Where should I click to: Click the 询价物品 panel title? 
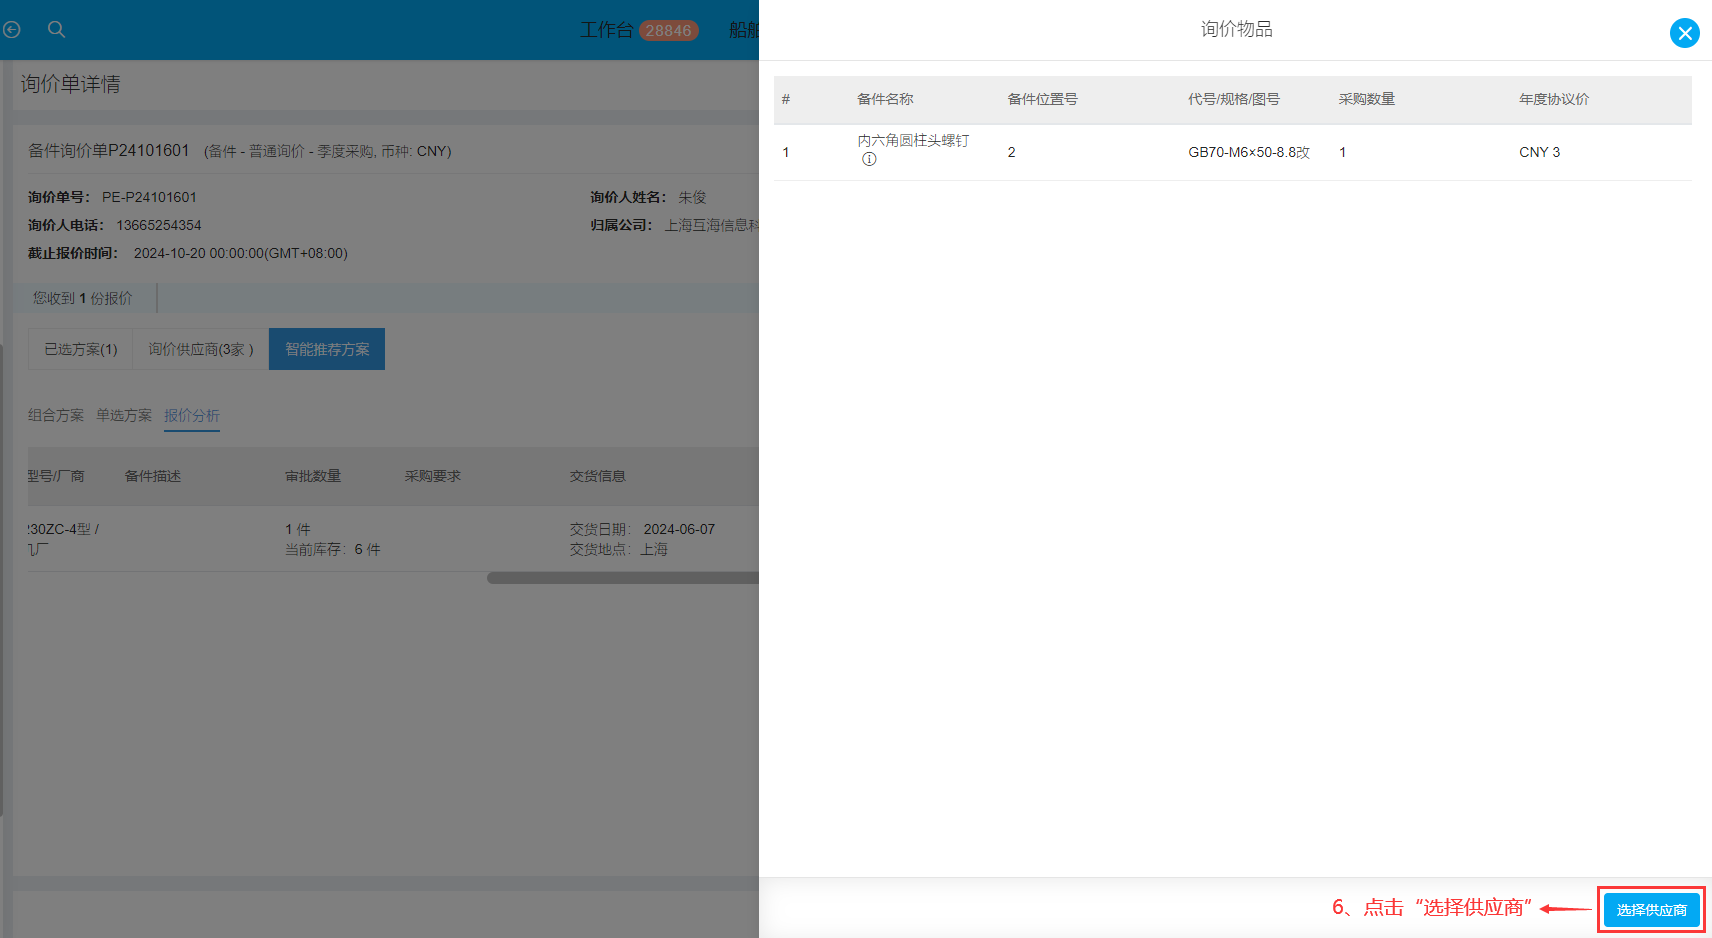click(1237, 29)
